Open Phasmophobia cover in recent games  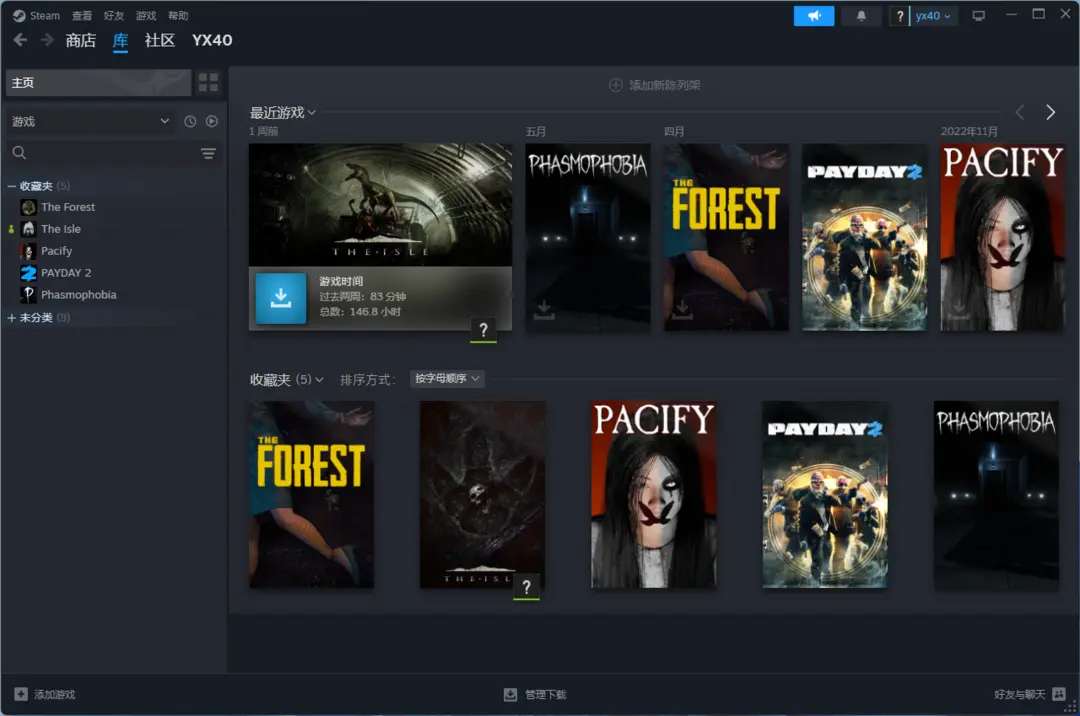point(588,237)
